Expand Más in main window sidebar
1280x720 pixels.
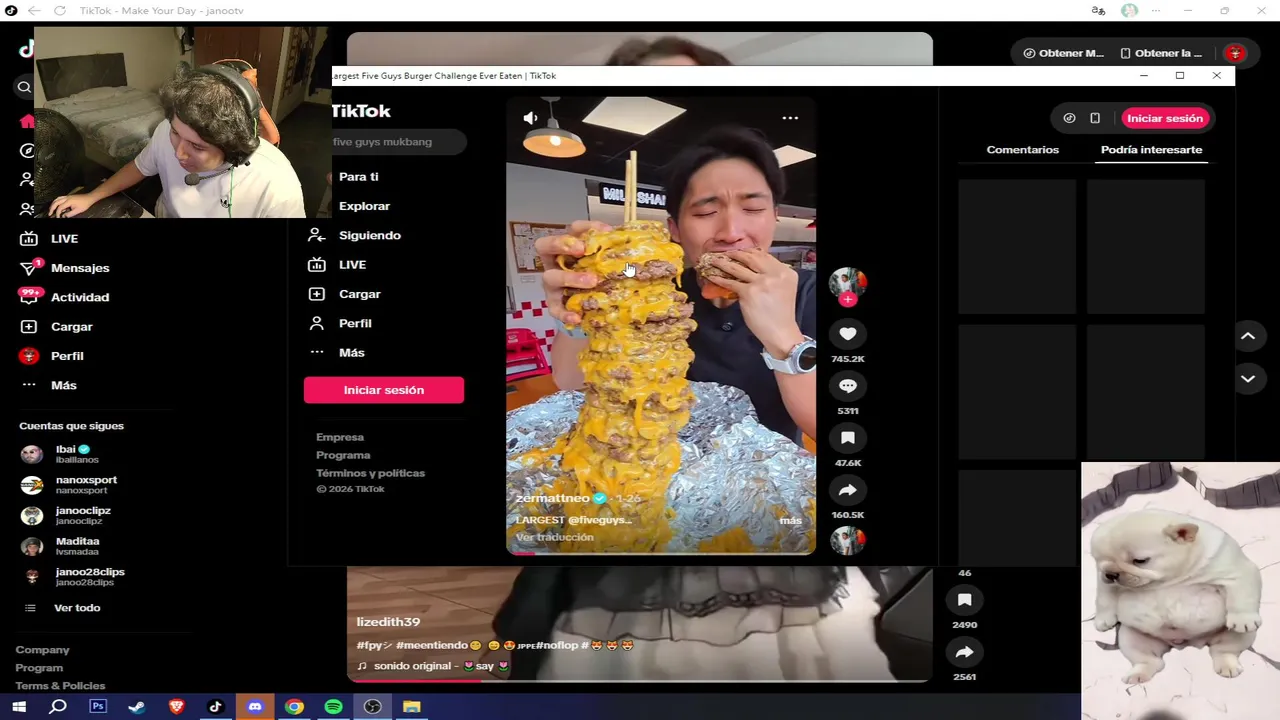click(49, 385)
